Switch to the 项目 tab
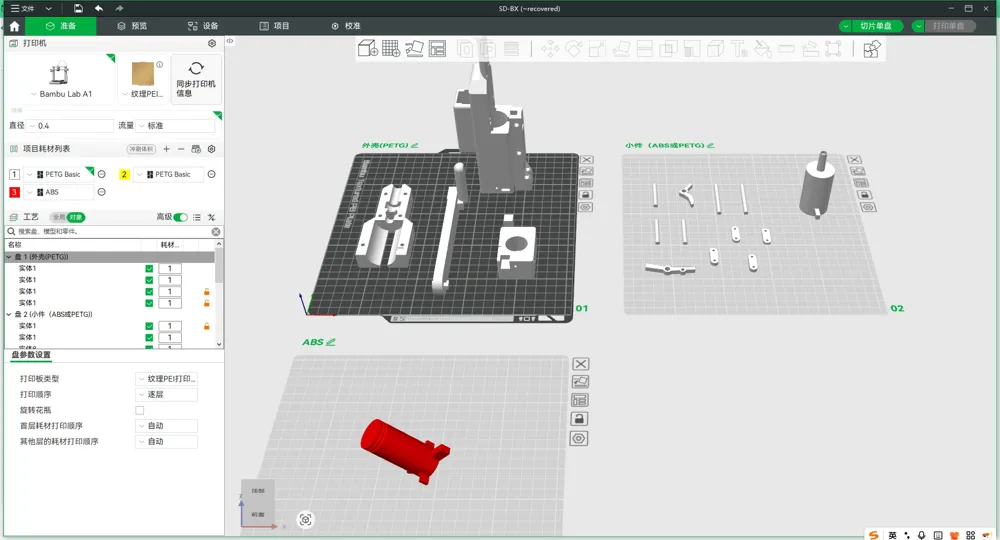1000x540 pixels. (274, 26)
